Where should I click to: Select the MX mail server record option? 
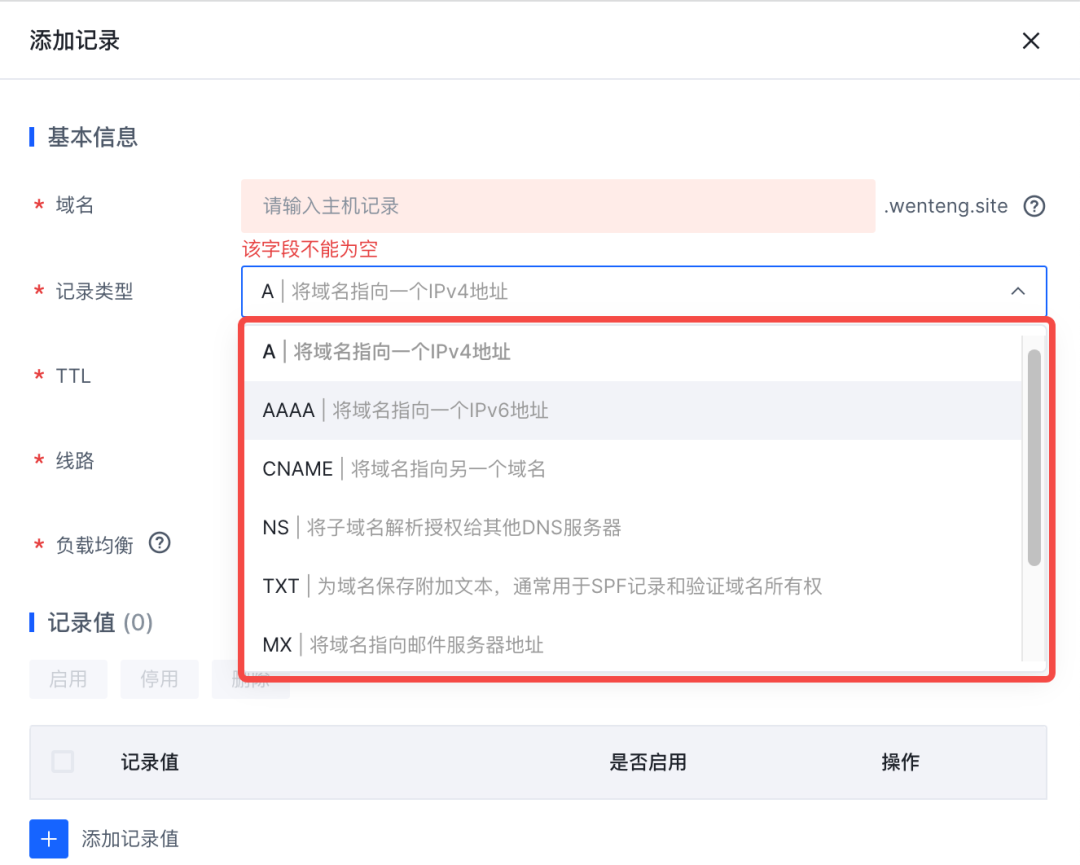pos(403,645)
